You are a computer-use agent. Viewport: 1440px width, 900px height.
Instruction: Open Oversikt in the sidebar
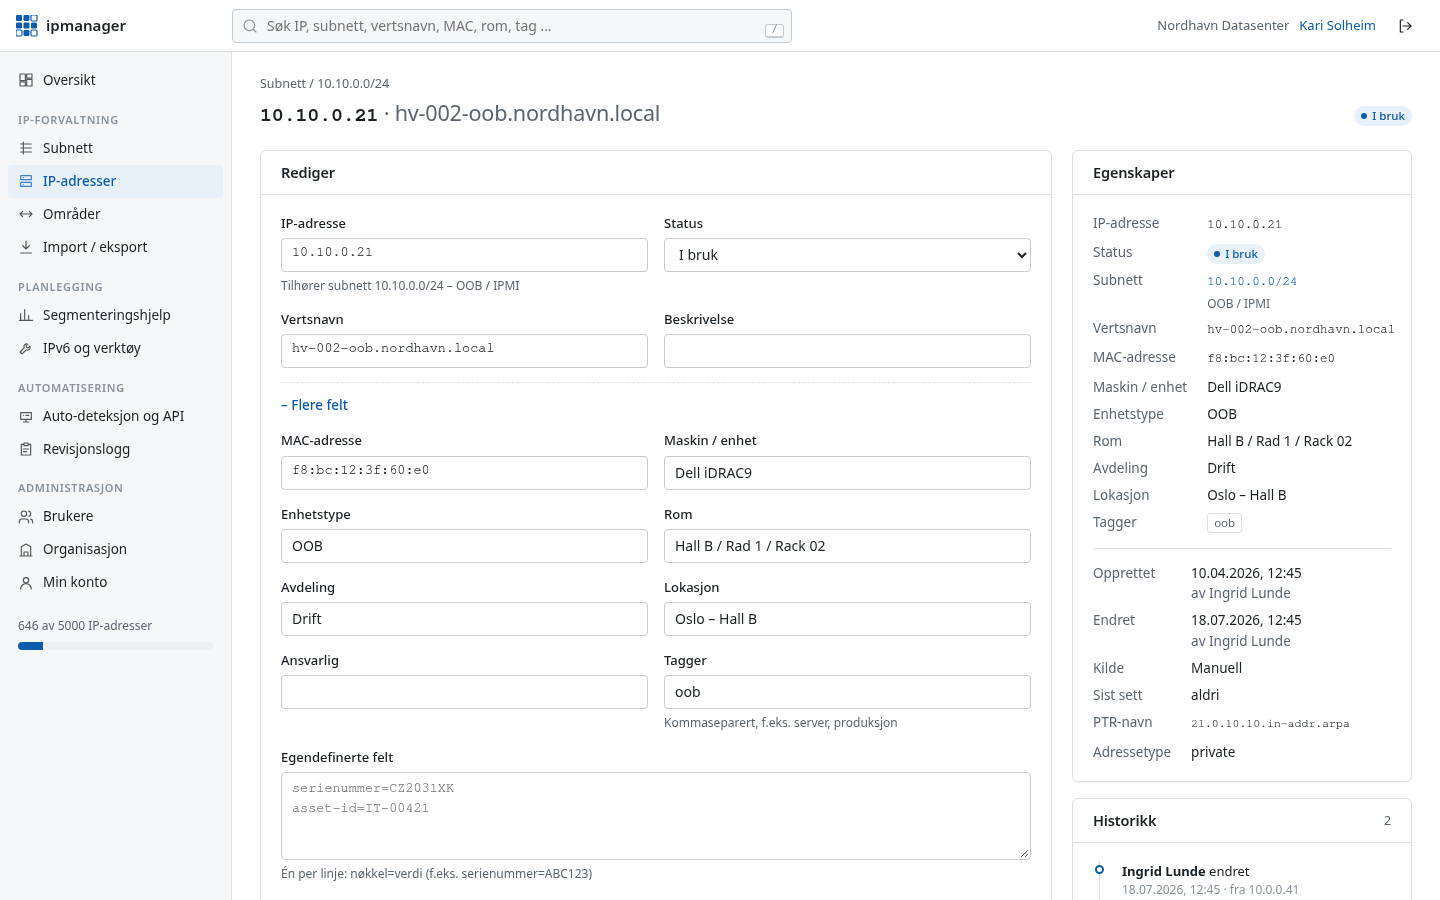pos(115,80)
